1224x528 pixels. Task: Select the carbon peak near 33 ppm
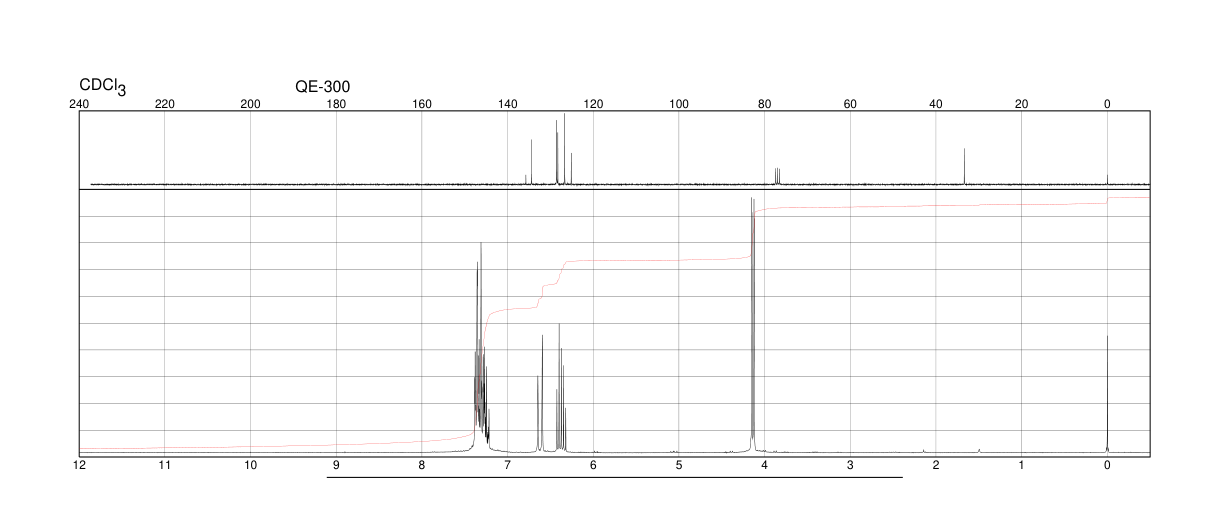click(x=964, y=166)
